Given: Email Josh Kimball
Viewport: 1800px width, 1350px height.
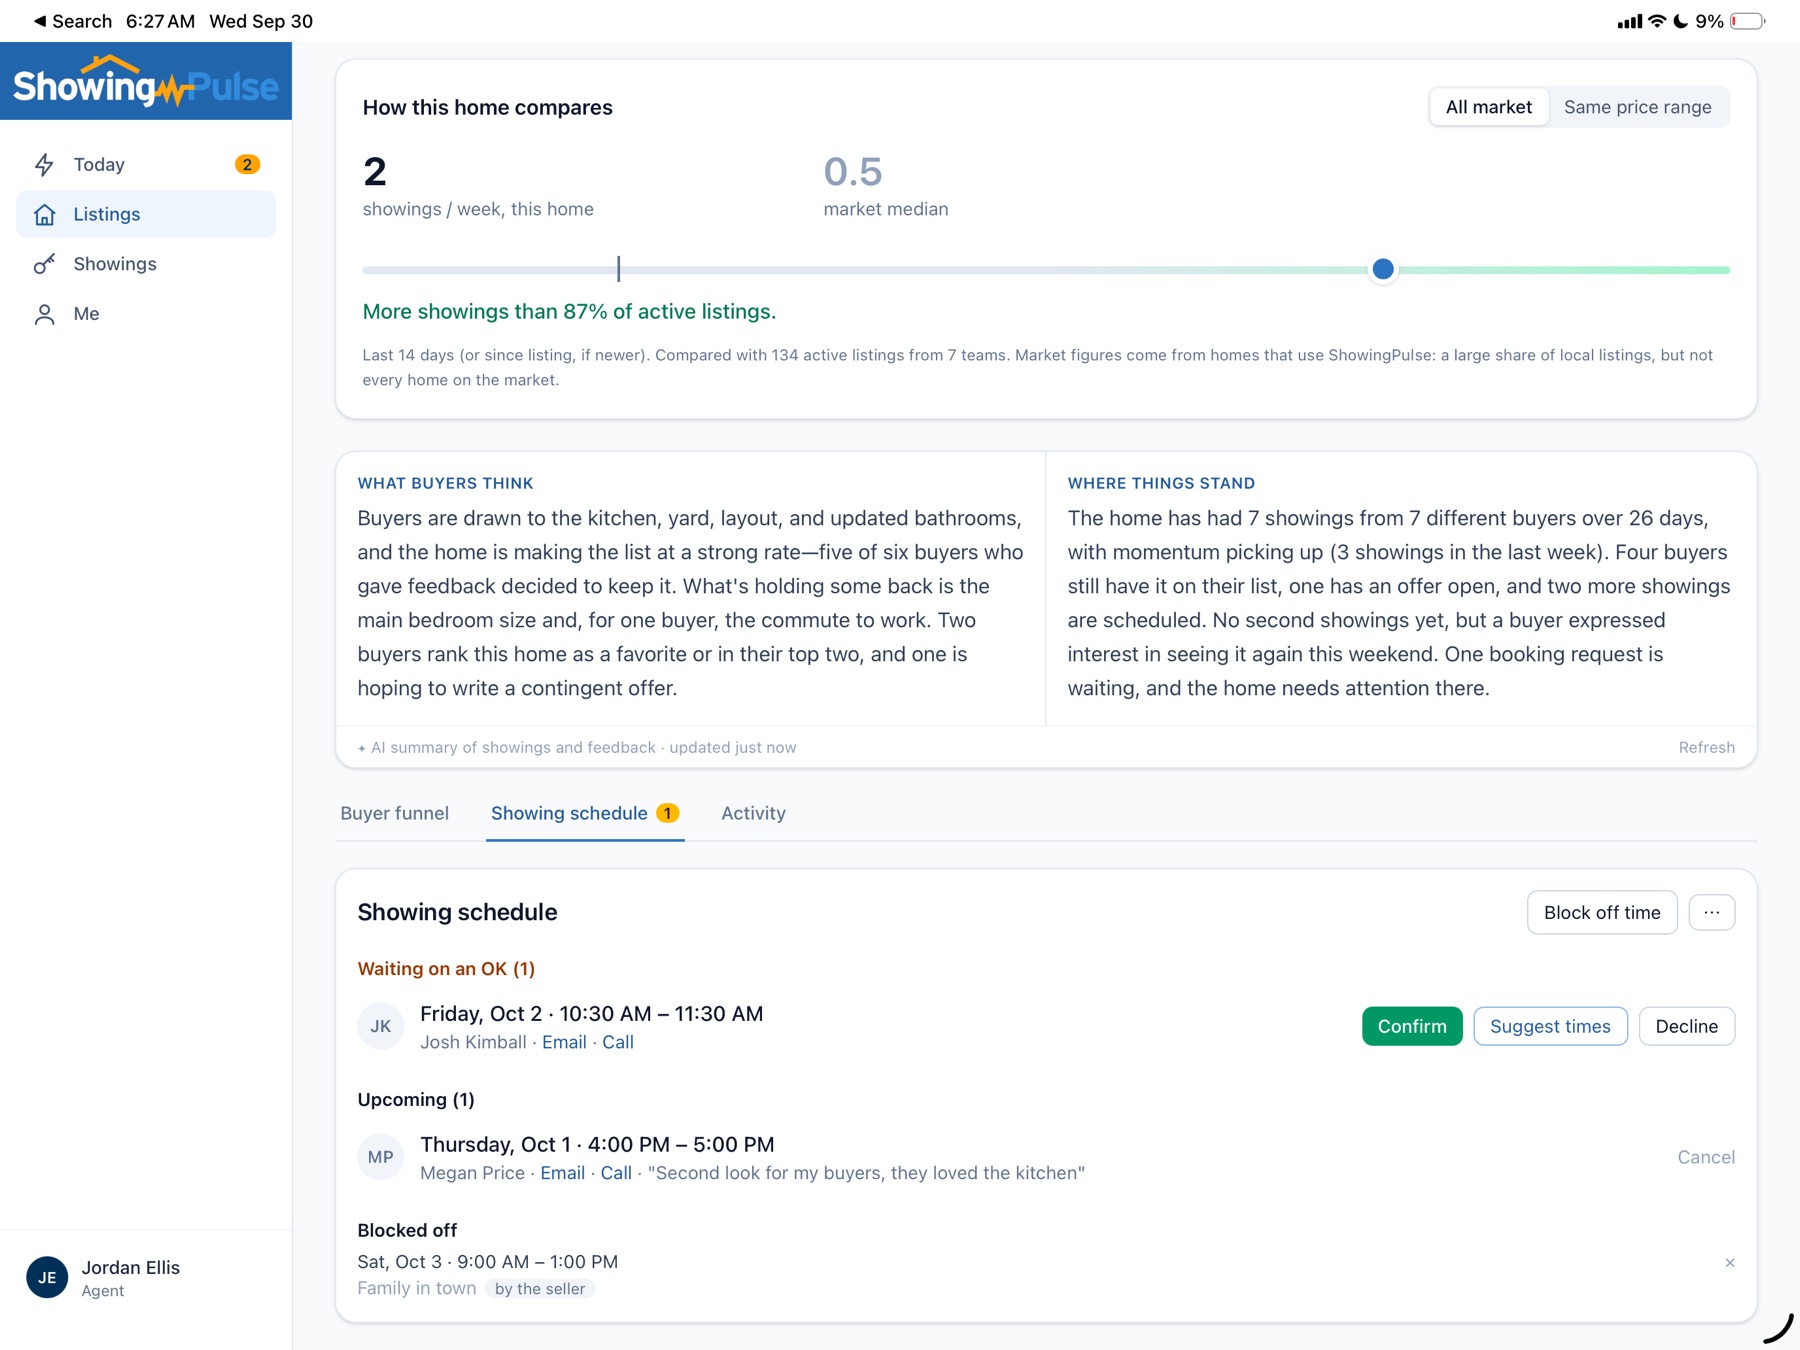Looking at the screenshot, I should point(564,1042).
